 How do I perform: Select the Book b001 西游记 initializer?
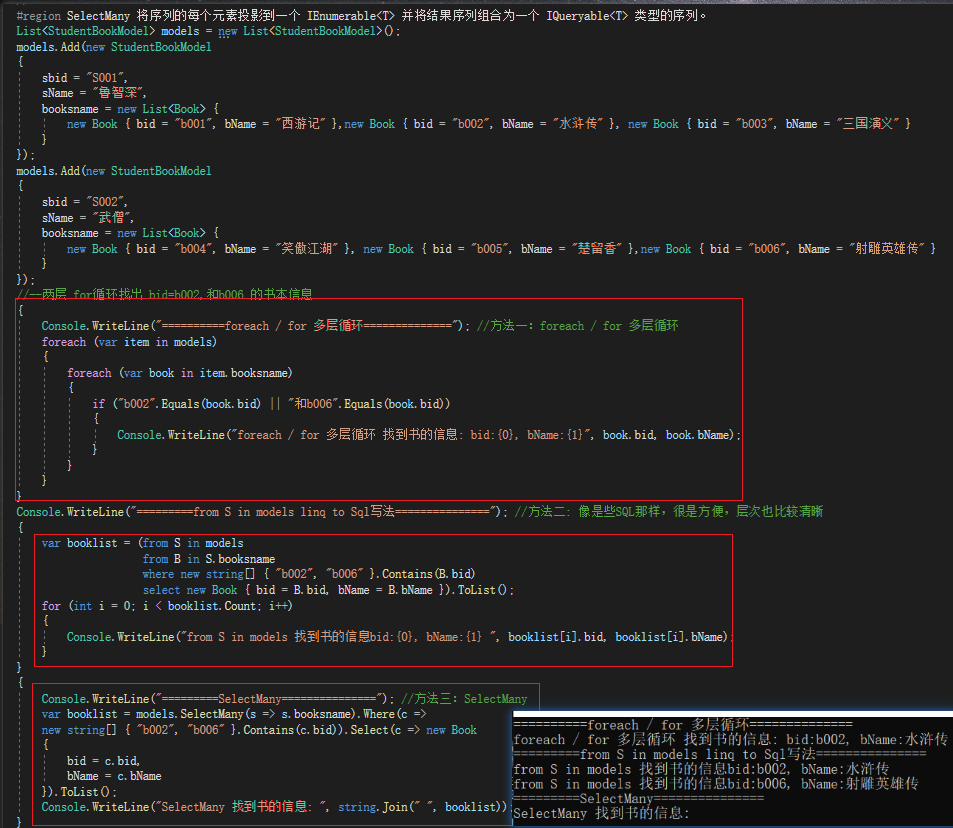[204, 124]
